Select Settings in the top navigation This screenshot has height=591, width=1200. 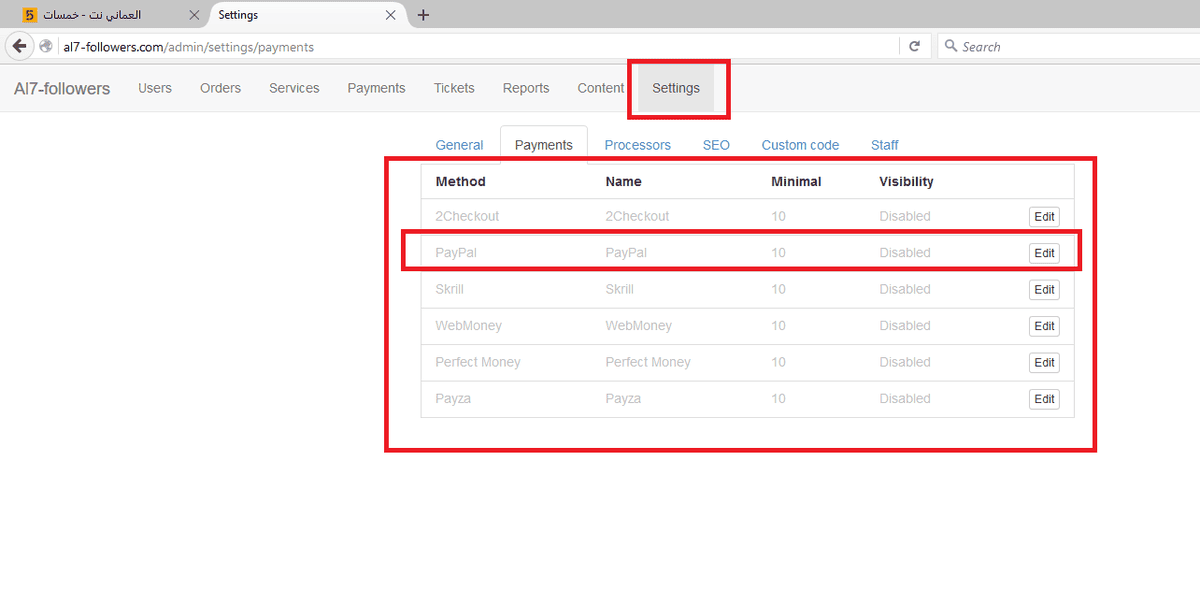pos(676,88)
